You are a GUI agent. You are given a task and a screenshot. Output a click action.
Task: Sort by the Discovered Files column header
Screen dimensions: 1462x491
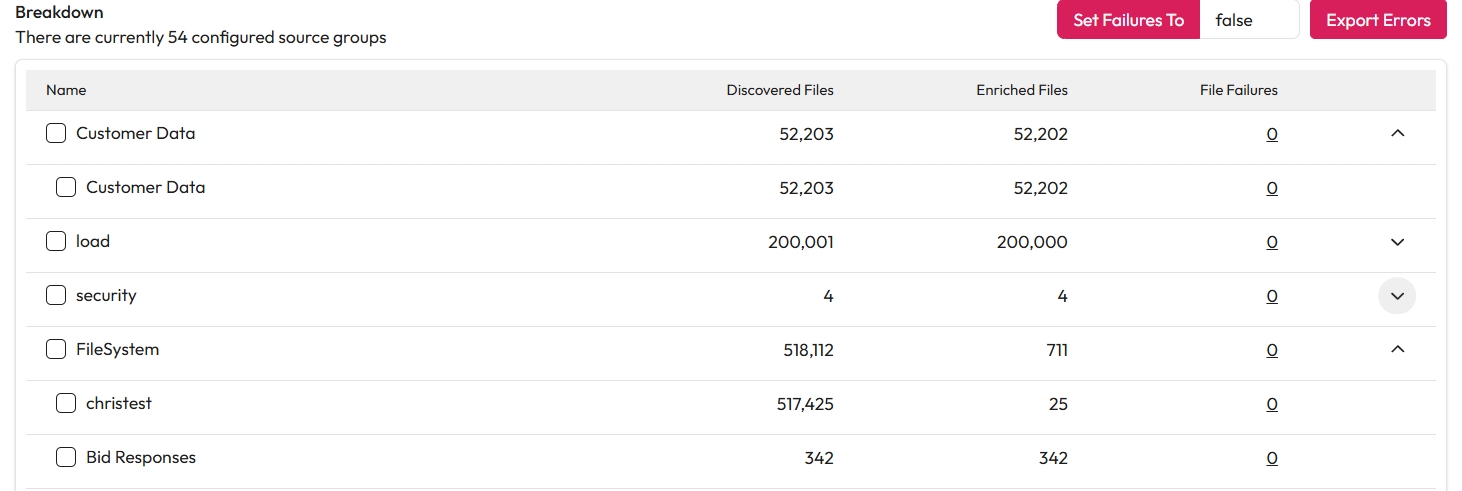(x=779, y=90)
